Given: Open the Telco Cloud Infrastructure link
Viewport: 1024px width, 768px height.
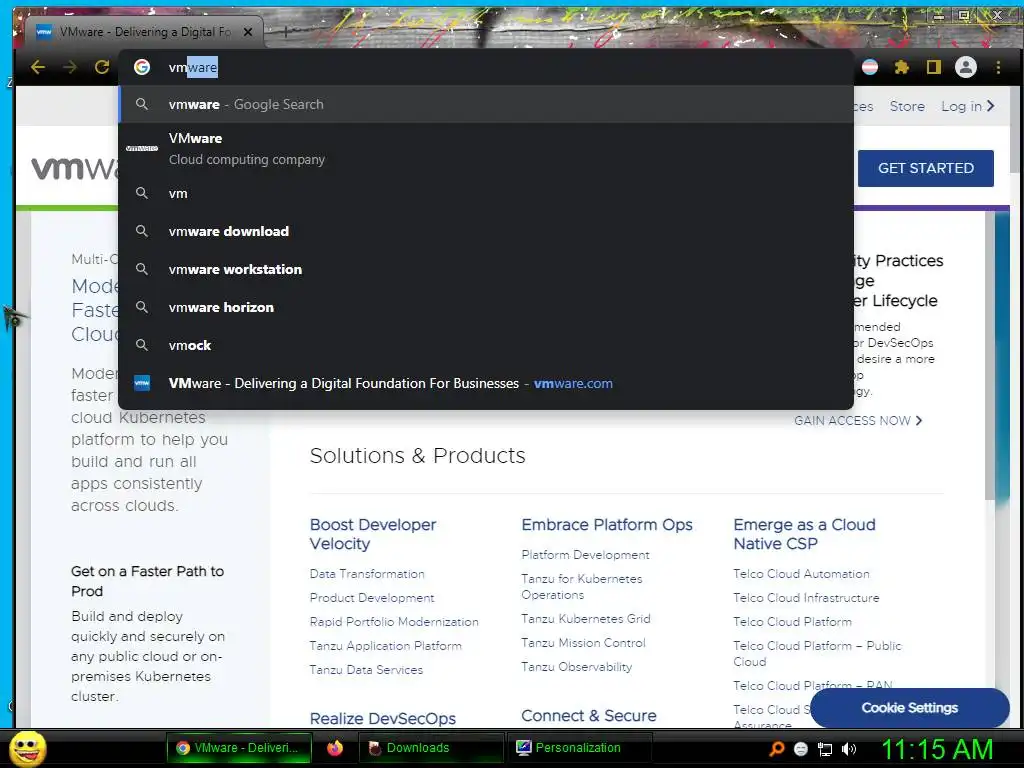Looking at the screenshot, I should click(x=806, y=598).
